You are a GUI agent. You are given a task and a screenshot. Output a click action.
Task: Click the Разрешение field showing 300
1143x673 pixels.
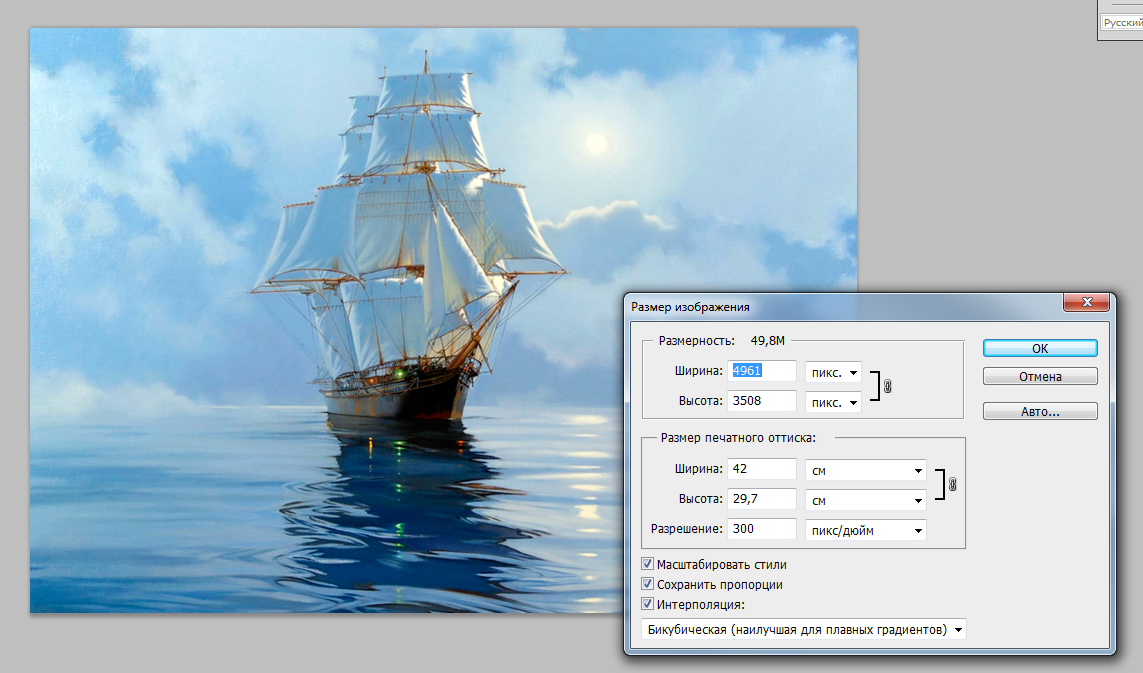click(762, 529)
